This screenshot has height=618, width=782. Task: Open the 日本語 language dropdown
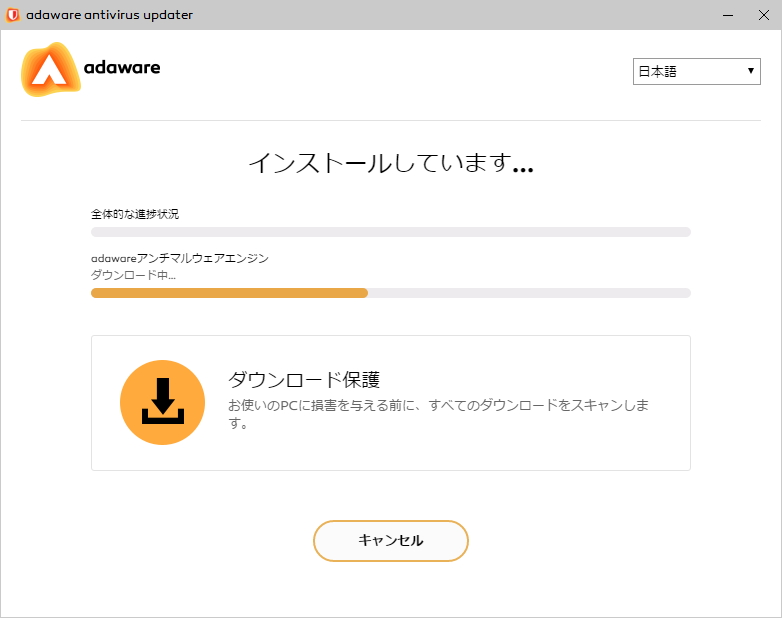[x=696, y=71]
